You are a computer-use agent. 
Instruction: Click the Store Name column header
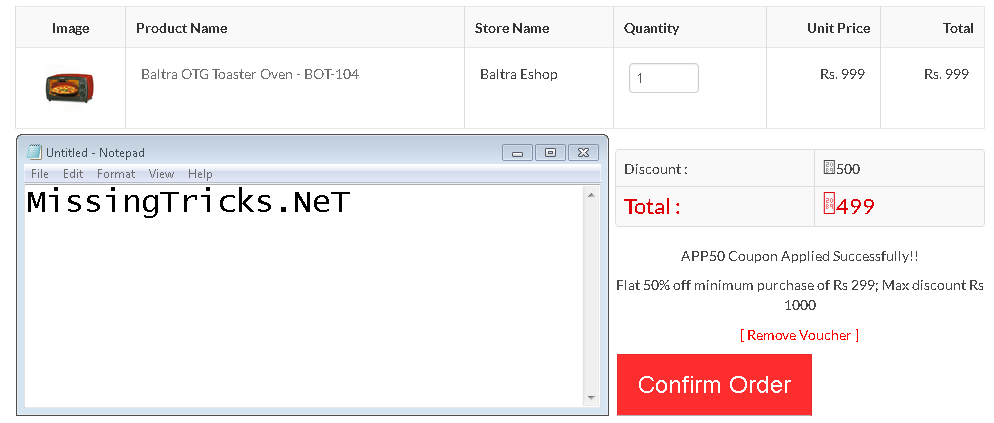(512, 28)
